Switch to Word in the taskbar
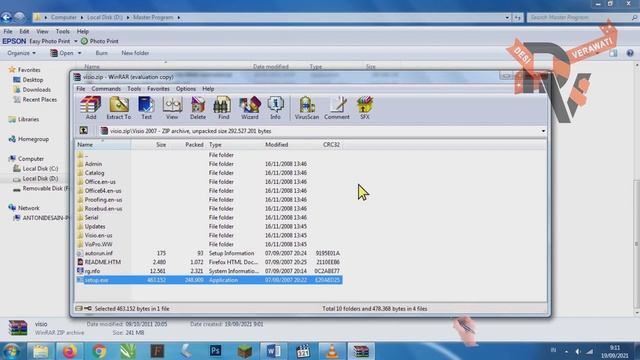The width and height of the screenshot is (640, 360). point(273,351)
